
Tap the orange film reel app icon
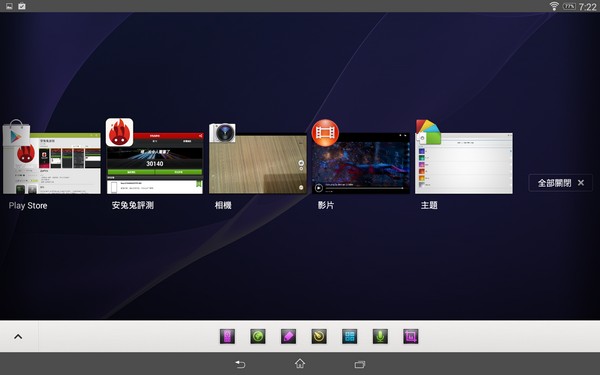[x=325, y=133]
